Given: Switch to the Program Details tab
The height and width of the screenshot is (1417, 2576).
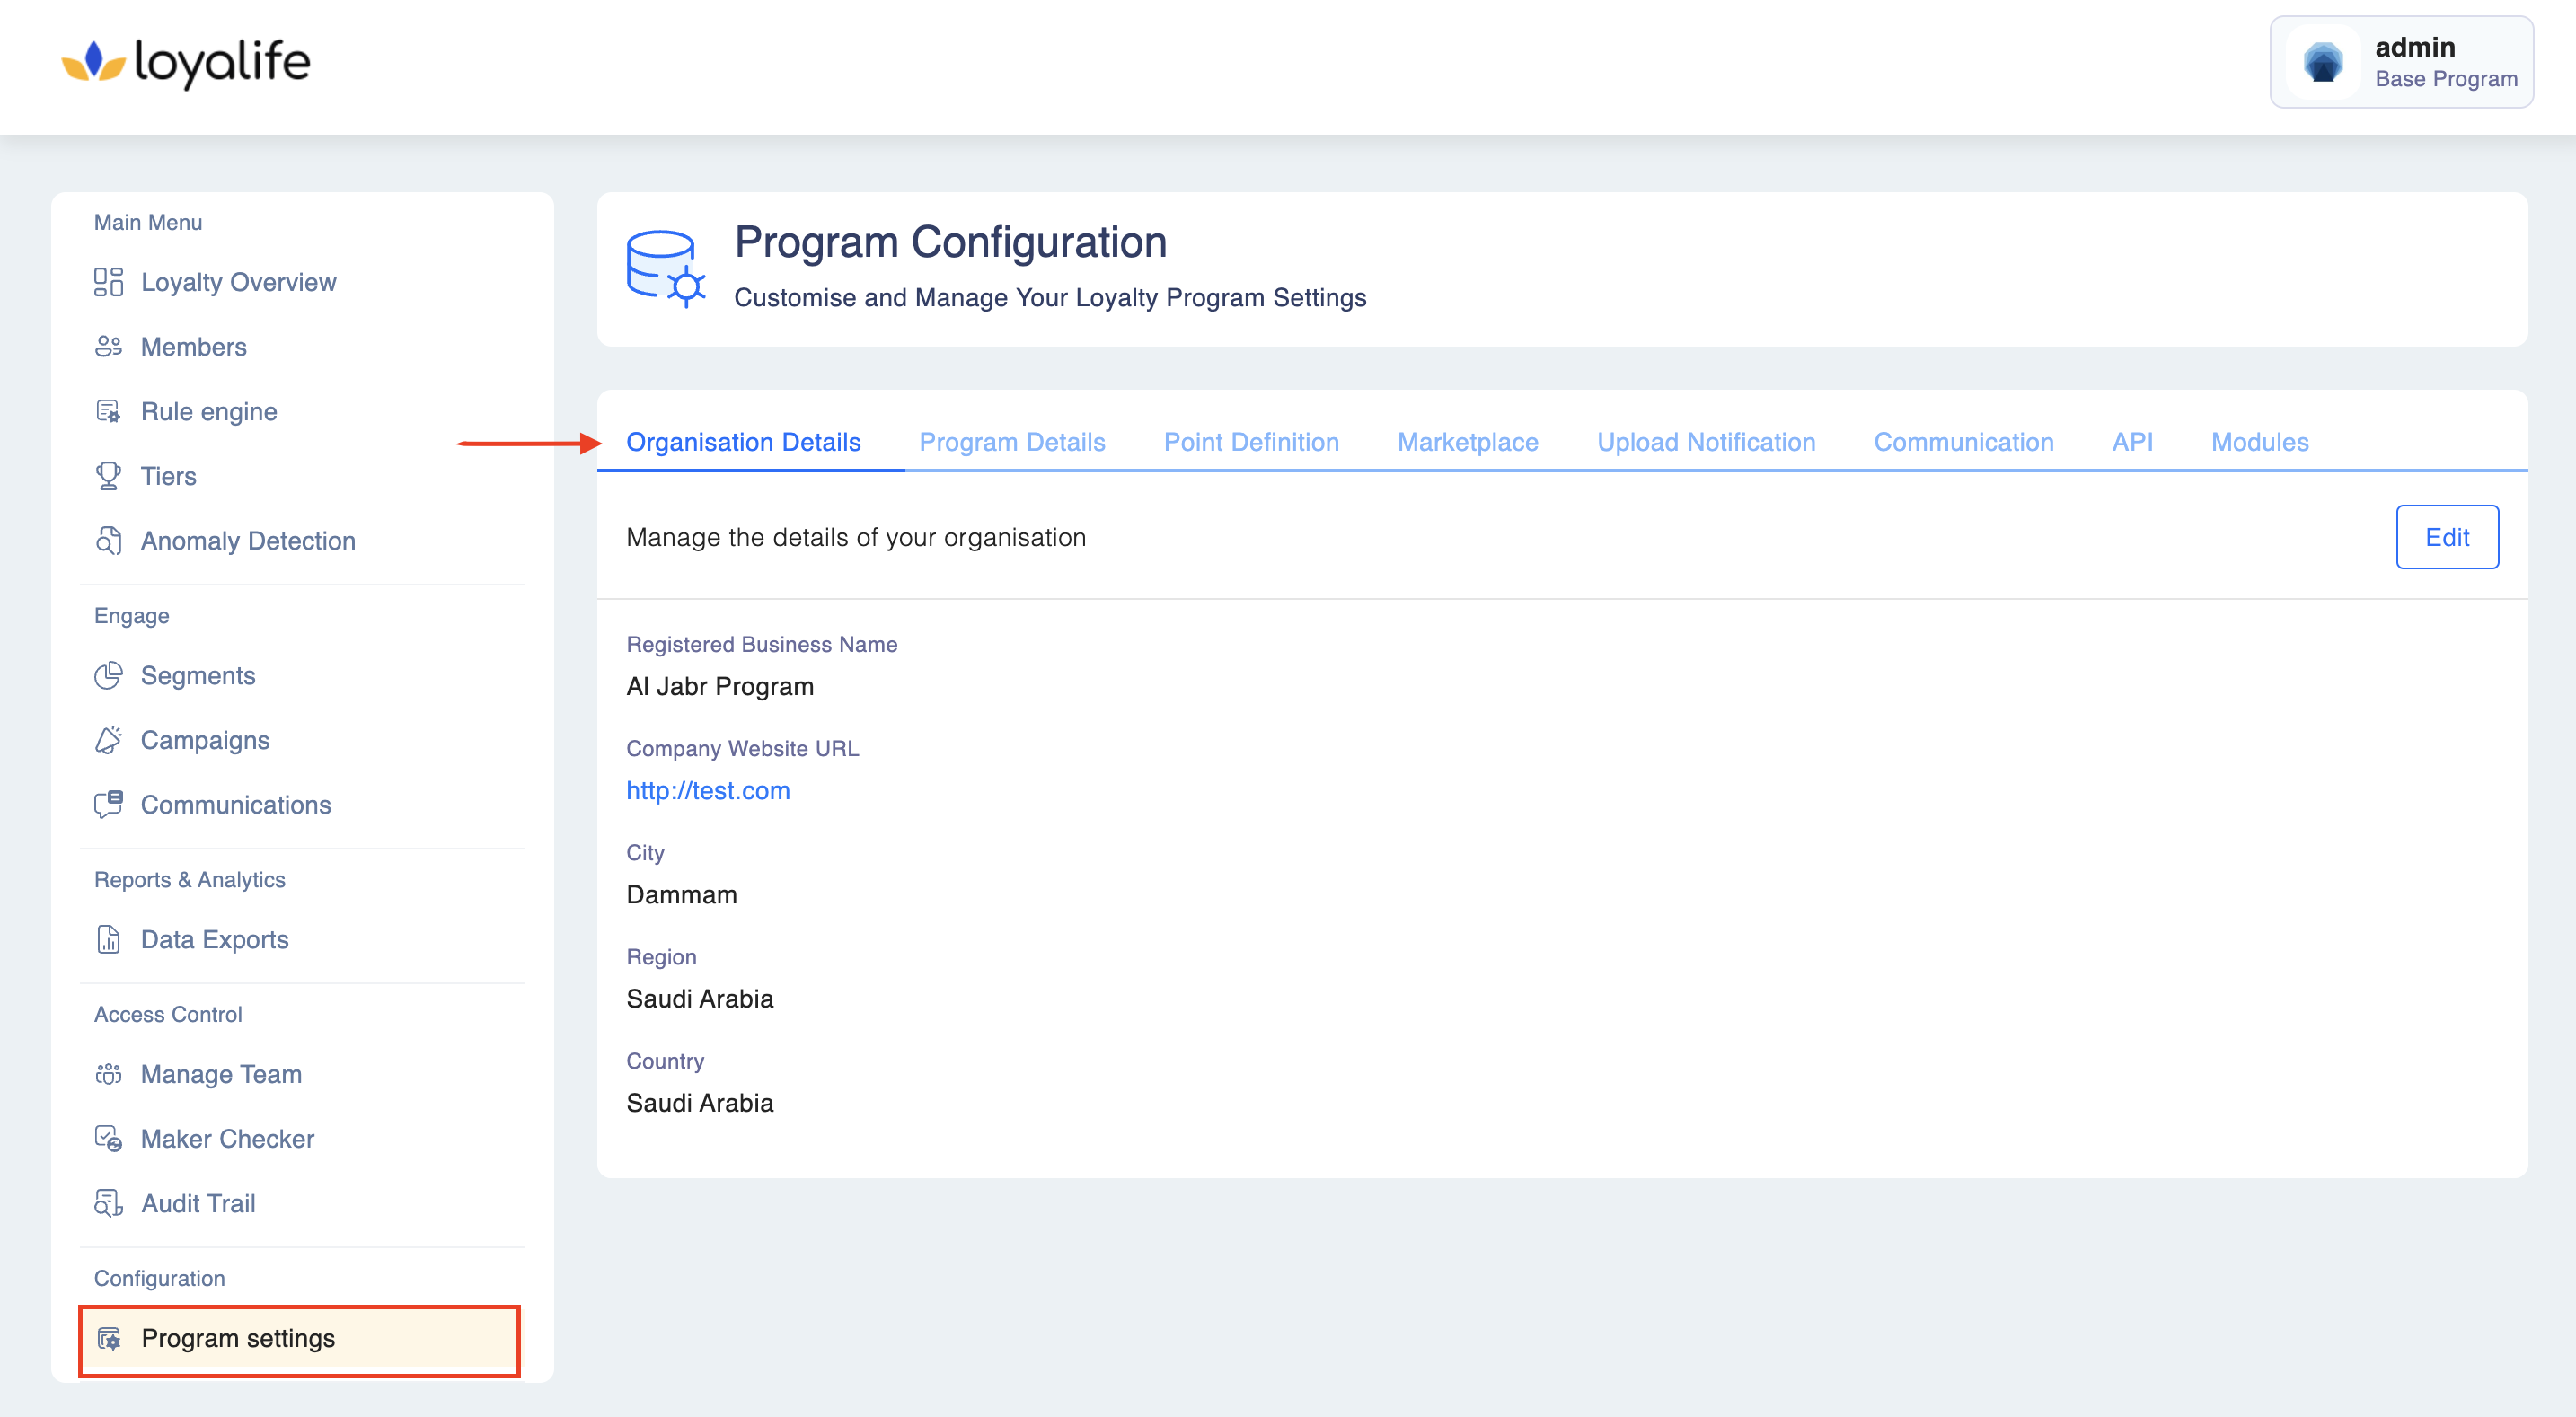Looking at the screenshot, I should (x=1012, y=442).
